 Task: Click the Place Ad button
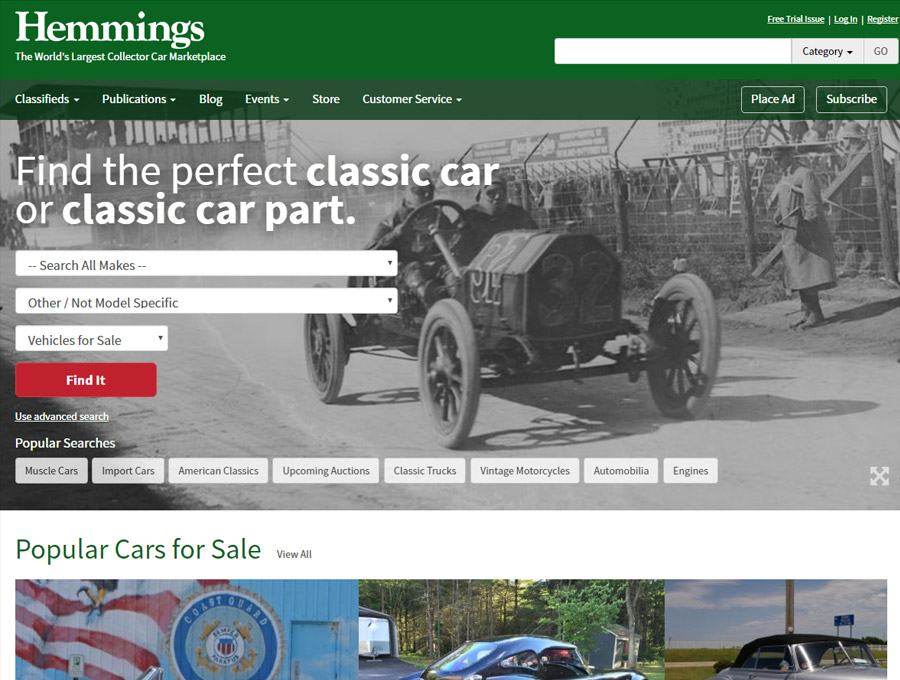tap(773, 99)
